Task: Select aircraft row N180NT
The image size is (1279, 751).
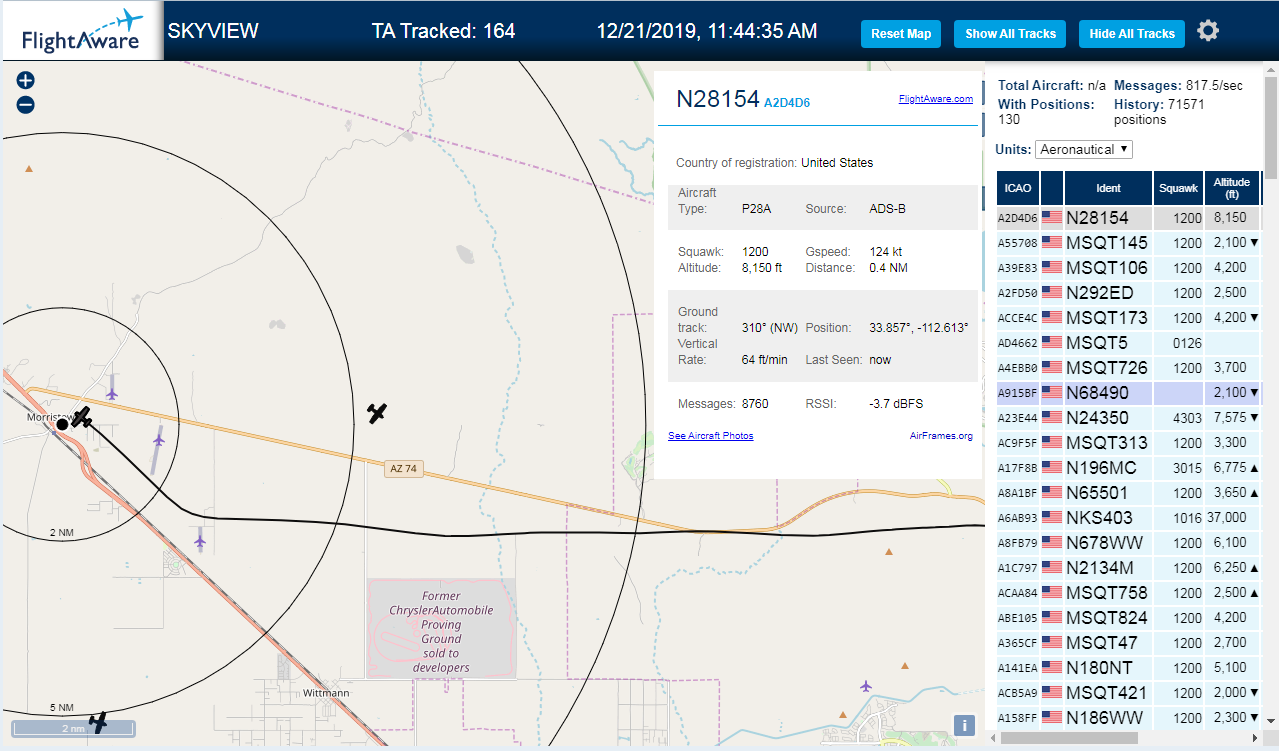Action: tap(1128, 668)
